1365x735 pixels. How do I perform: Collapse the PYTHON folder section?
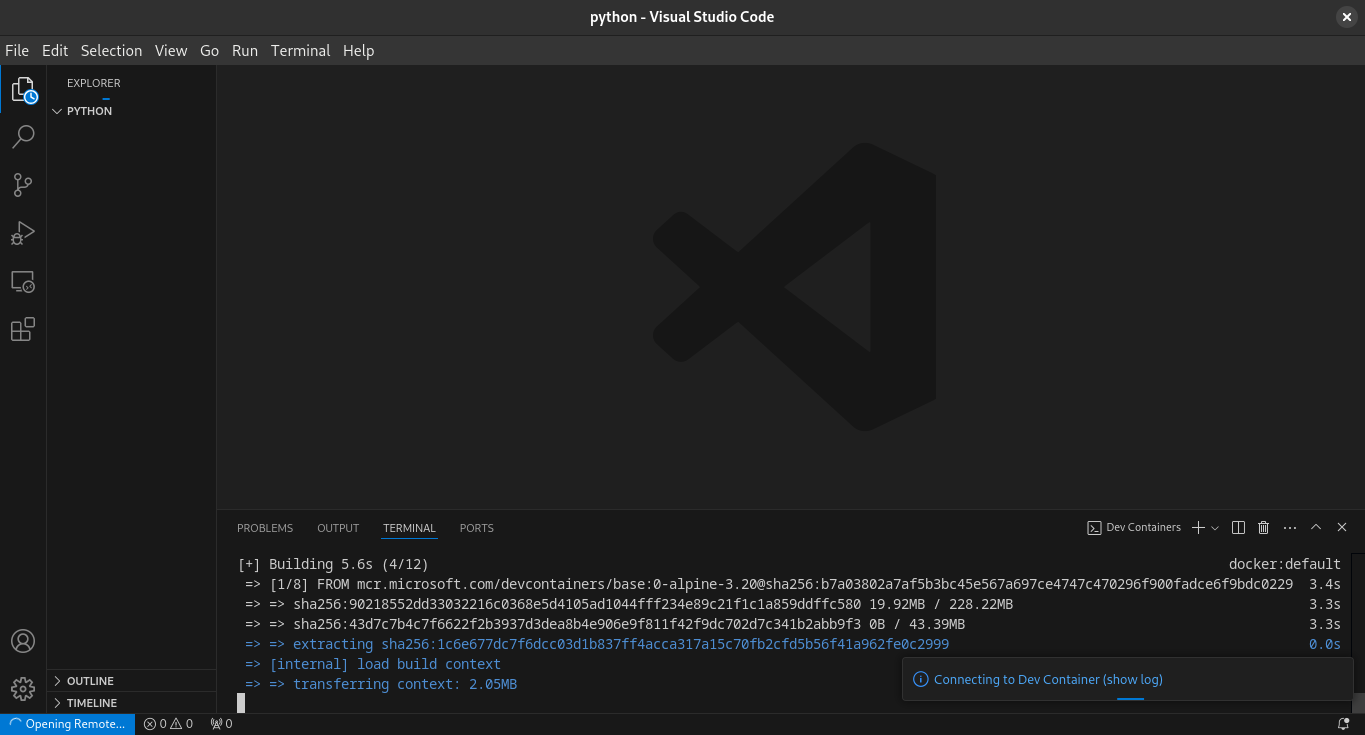click(x=89, y=111)
